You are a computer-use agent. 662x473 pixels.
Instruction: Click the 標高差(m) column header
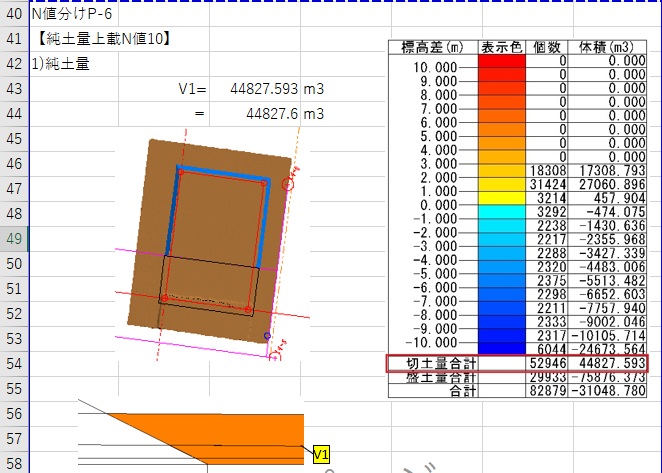coord(432,47)
